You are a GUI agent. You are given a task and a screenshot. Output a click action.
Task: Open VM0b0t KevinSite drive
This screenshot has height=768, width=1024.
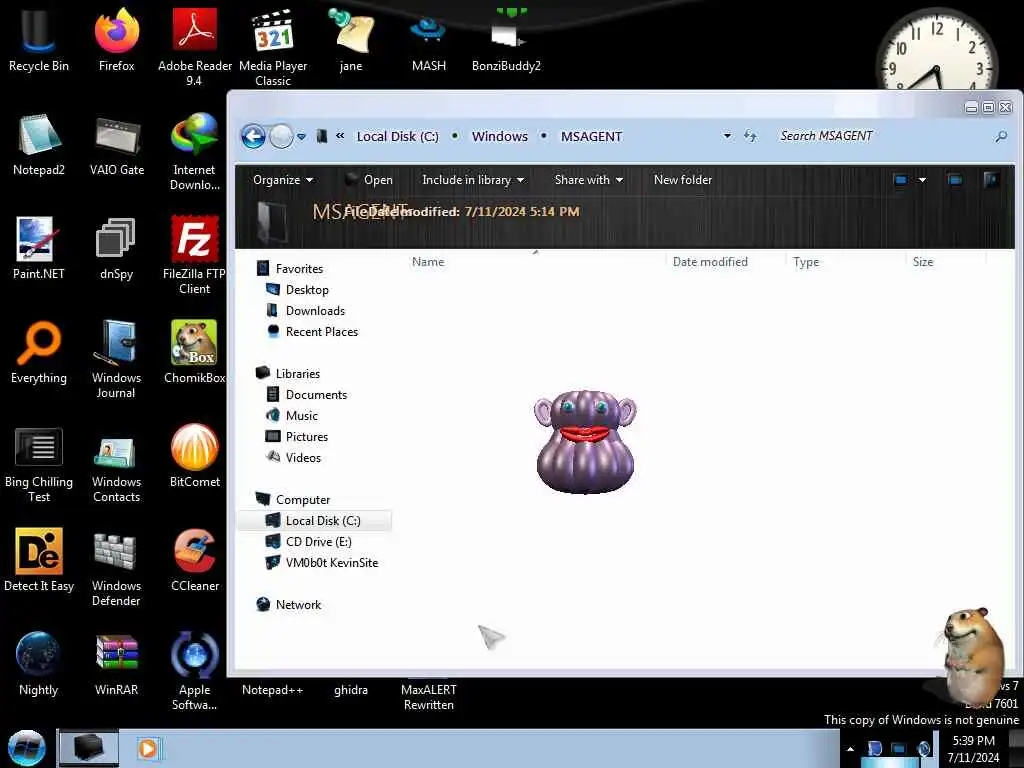coord(322,563)
